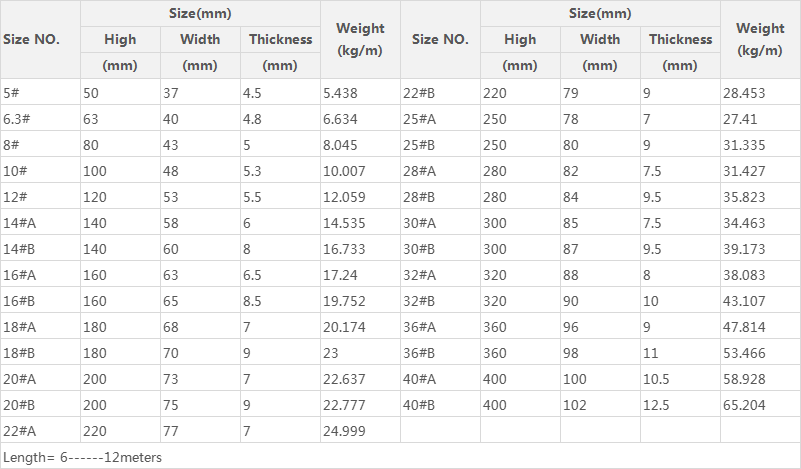The width and height of the screenshot is (801, 469).
Task: Select weight value 27.41
Action: point(740,118)
